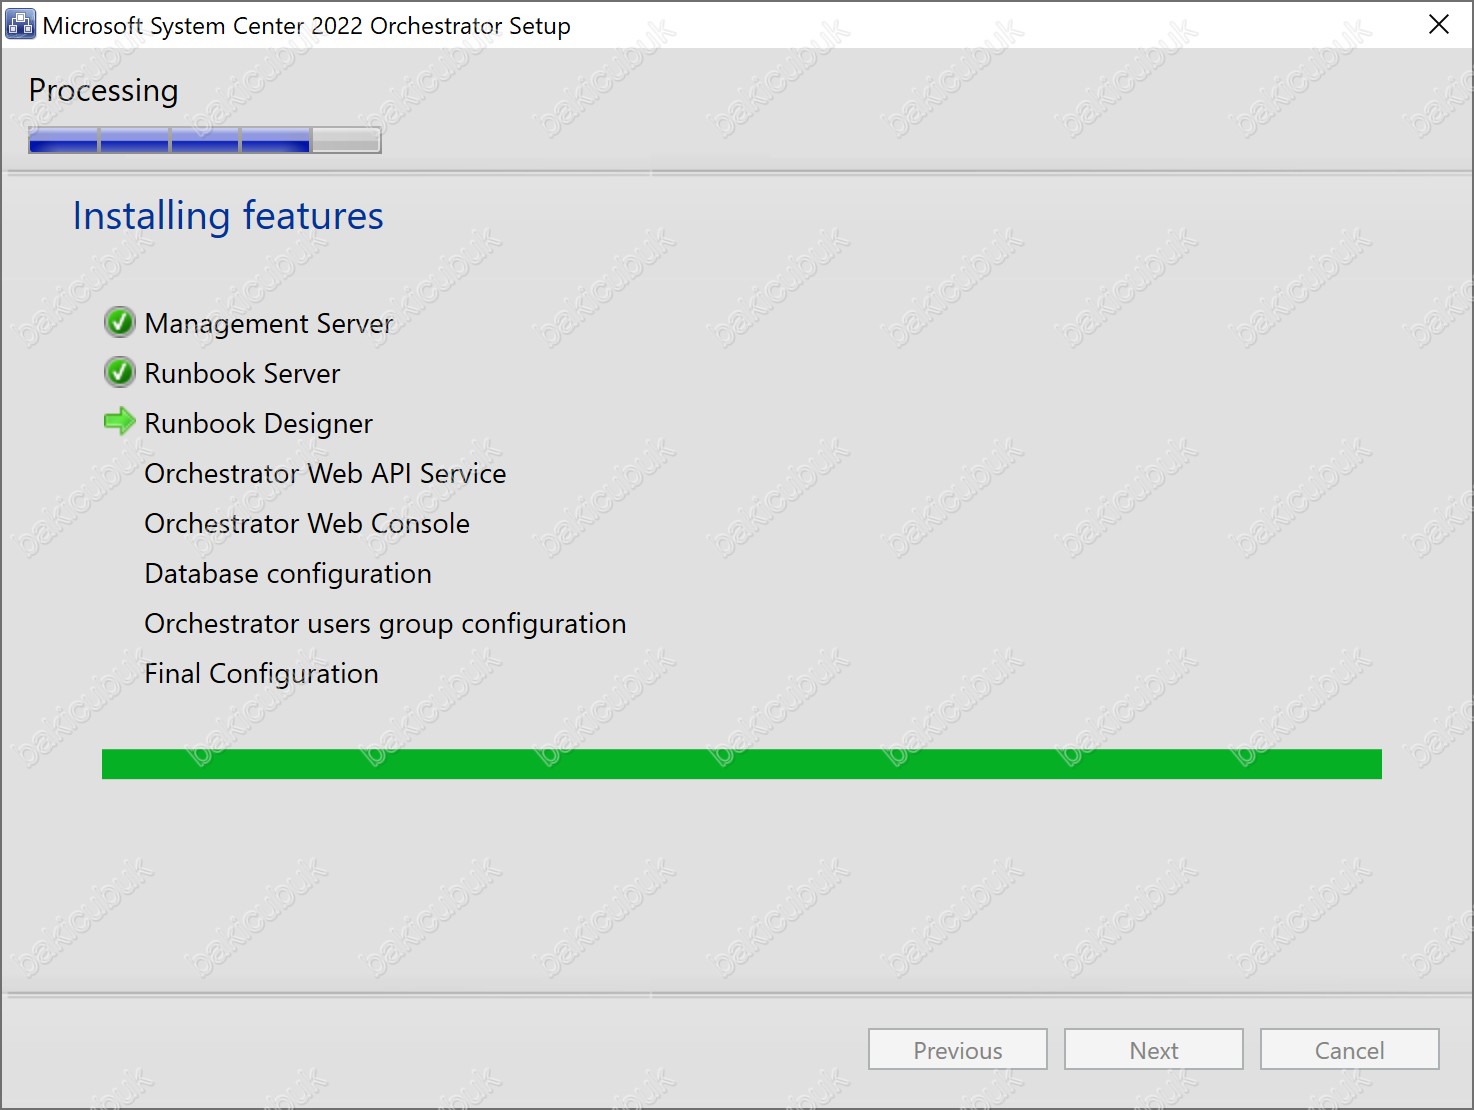
Task: Select 'Orchestrator users group configuration' text
Action: 386,624
